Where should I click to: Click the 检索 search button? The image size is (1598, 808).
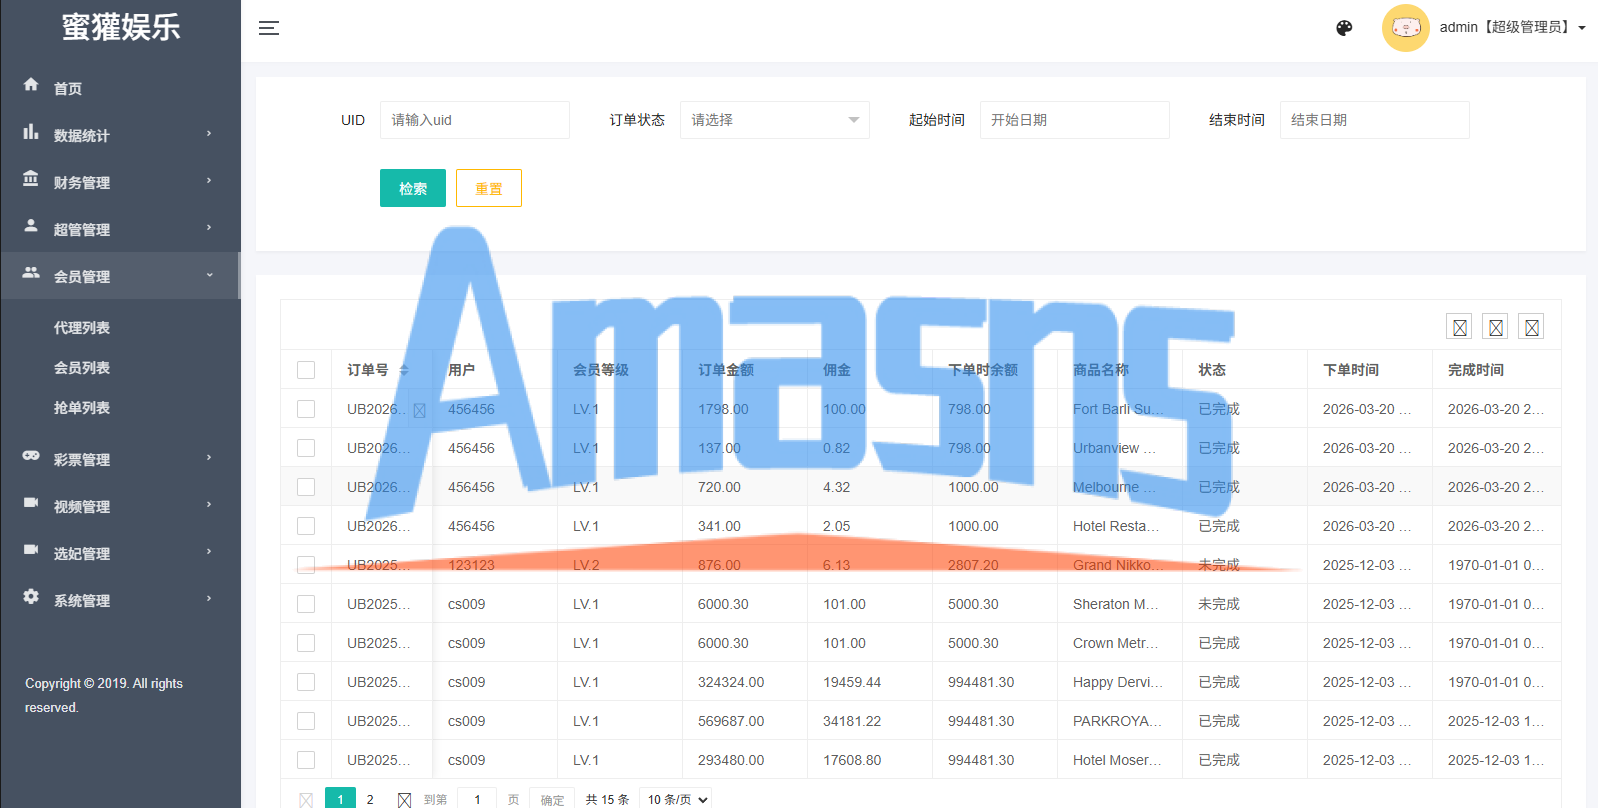pyautogui.click(x=413, y=188)
